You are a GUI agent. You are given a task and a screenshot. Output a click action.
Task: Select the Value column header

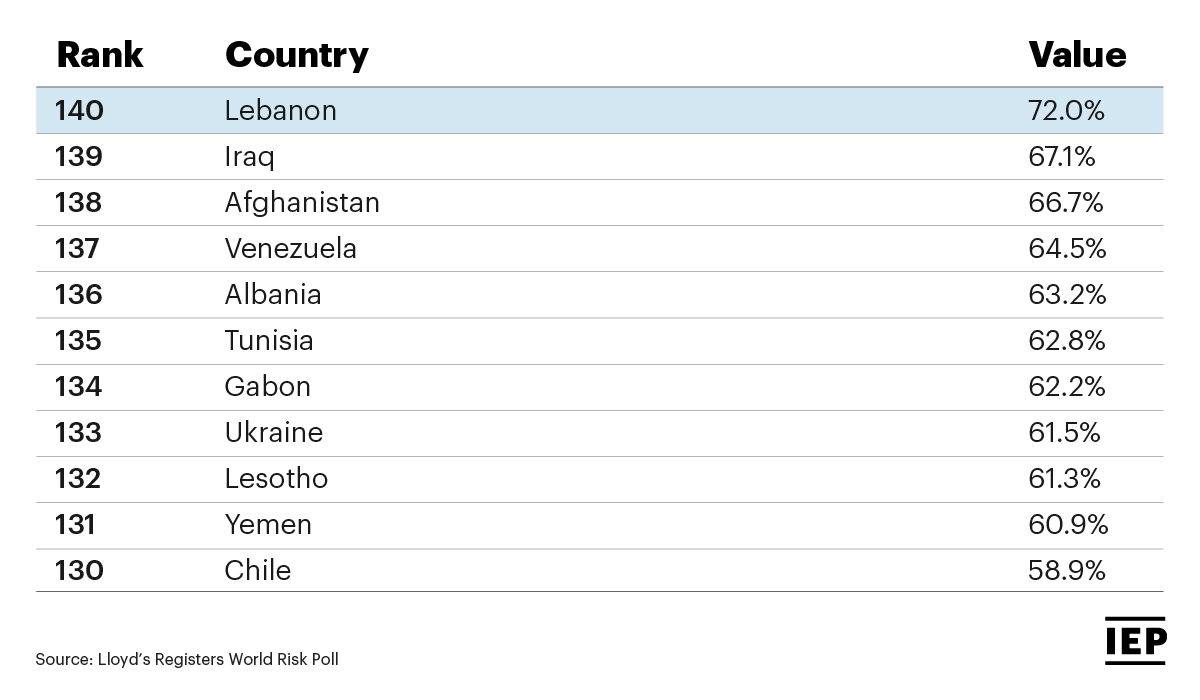click(1077, 54)
